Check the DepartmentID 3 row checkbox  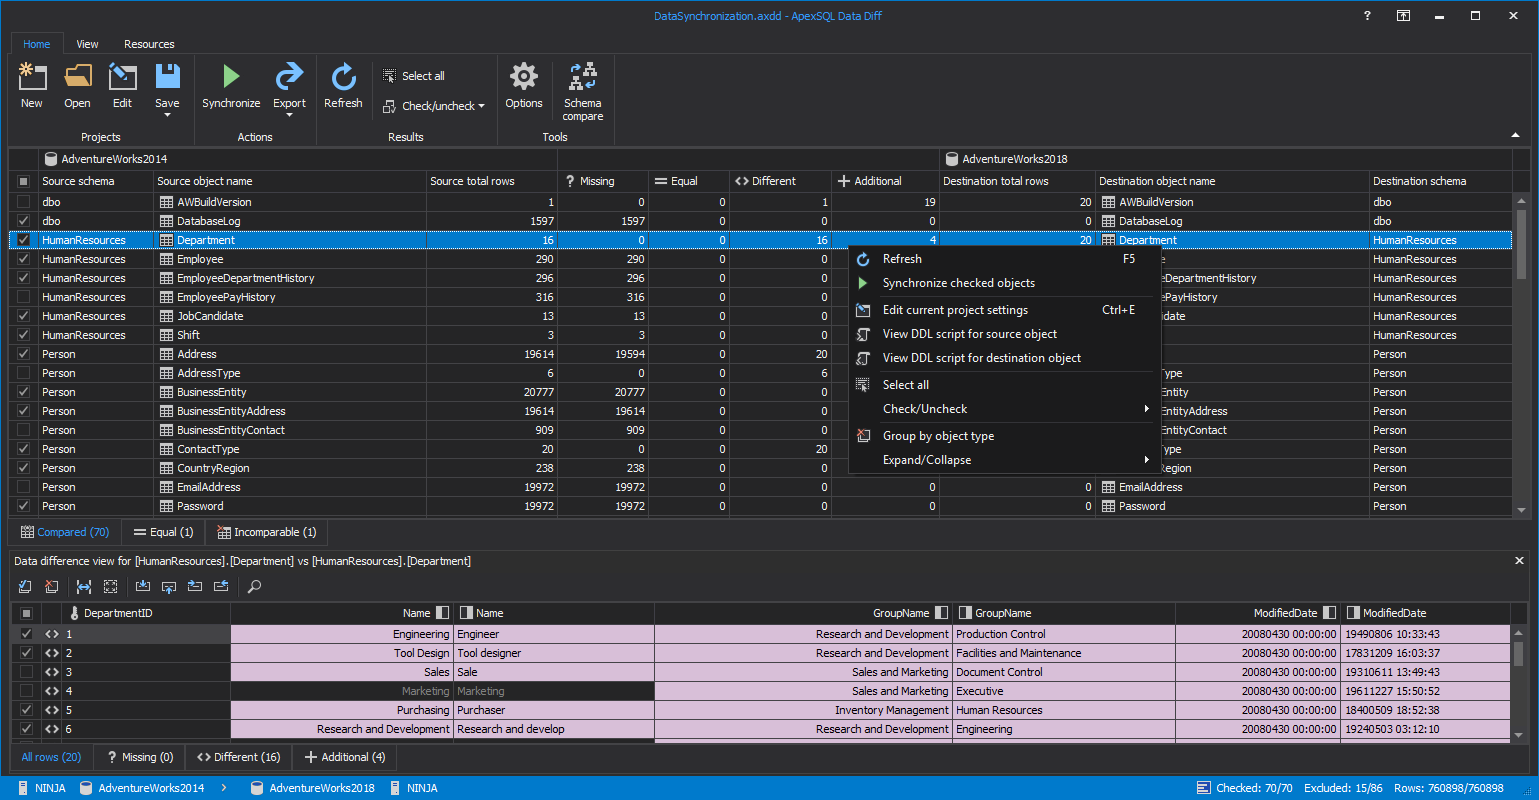(x=26, y=672)
